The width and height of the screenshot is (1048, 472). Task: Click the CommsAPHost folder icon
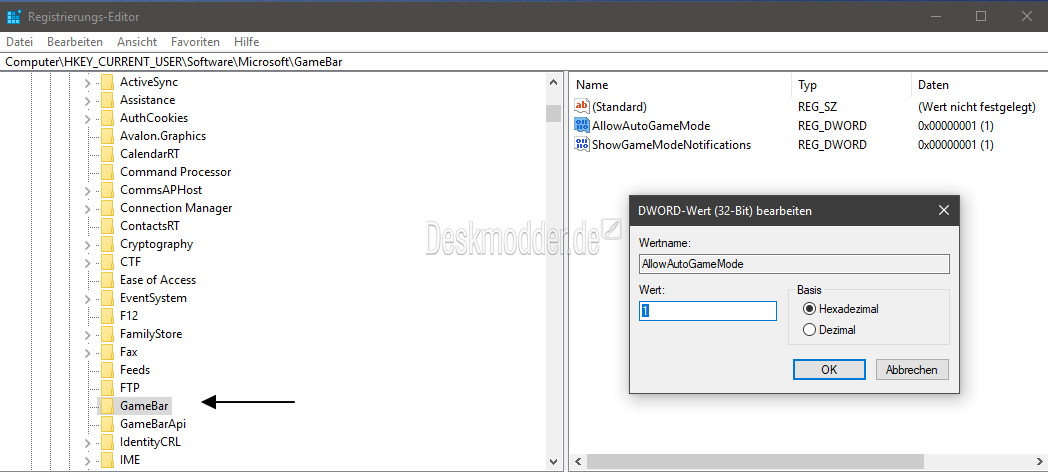coord(107,191)
